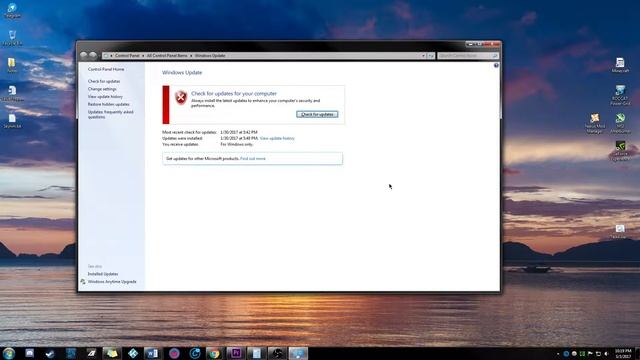The width and height of the screenshot is (640, 360).
Task: Open Adobe Premiere Pro from taskbar
Action: [236, 353]
